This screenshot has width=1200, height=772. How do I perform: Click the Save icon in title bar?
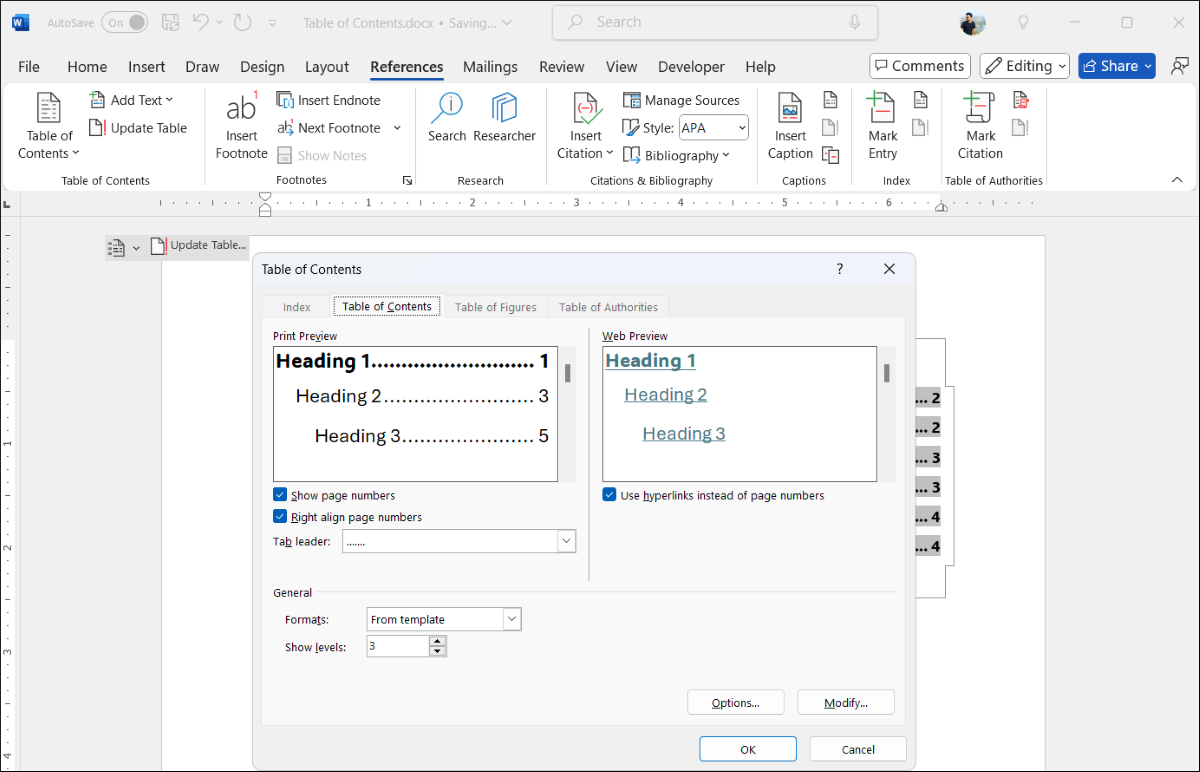(170, 22)
